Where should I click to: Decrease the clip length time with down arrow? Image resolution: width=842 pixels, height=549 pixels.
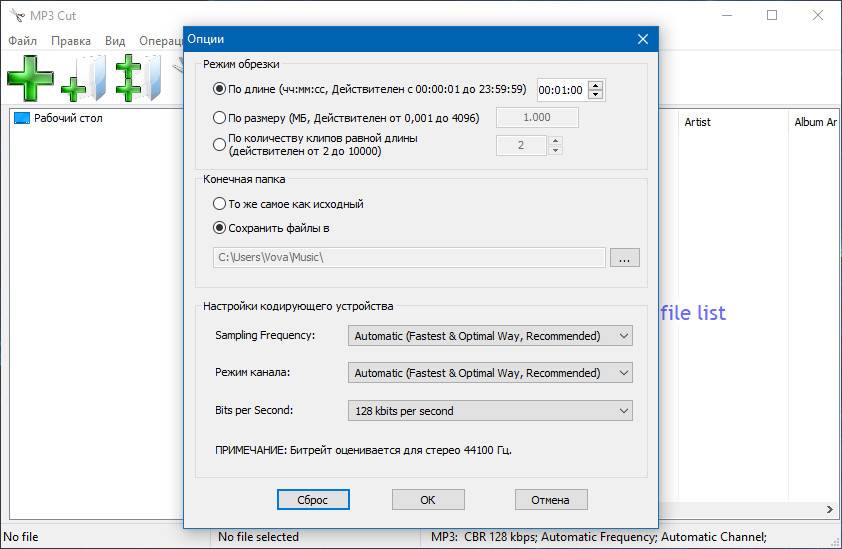point(596,95)
